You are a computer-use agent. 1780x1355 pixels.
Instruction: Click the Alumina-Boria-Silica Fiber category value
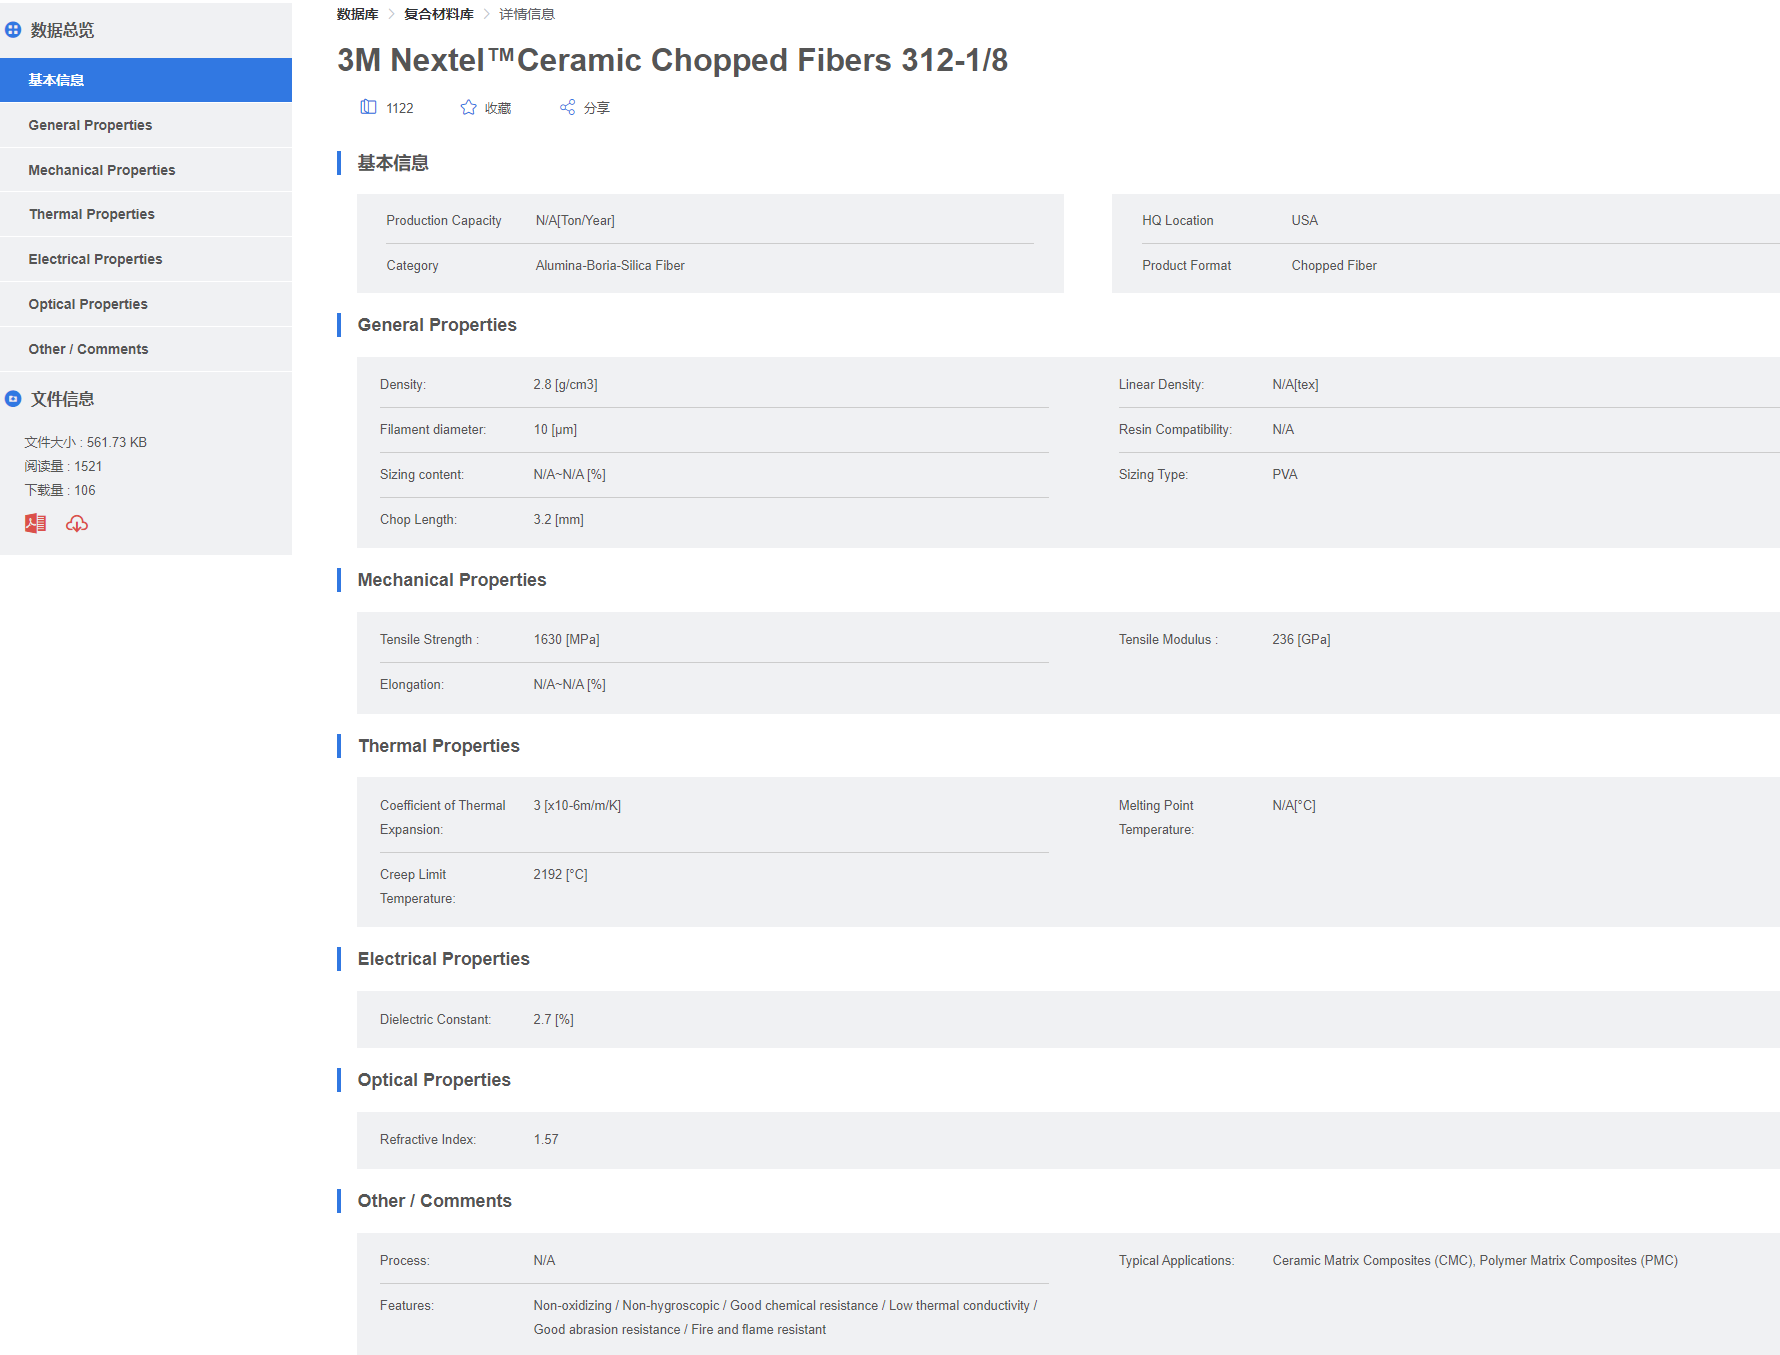610,266
